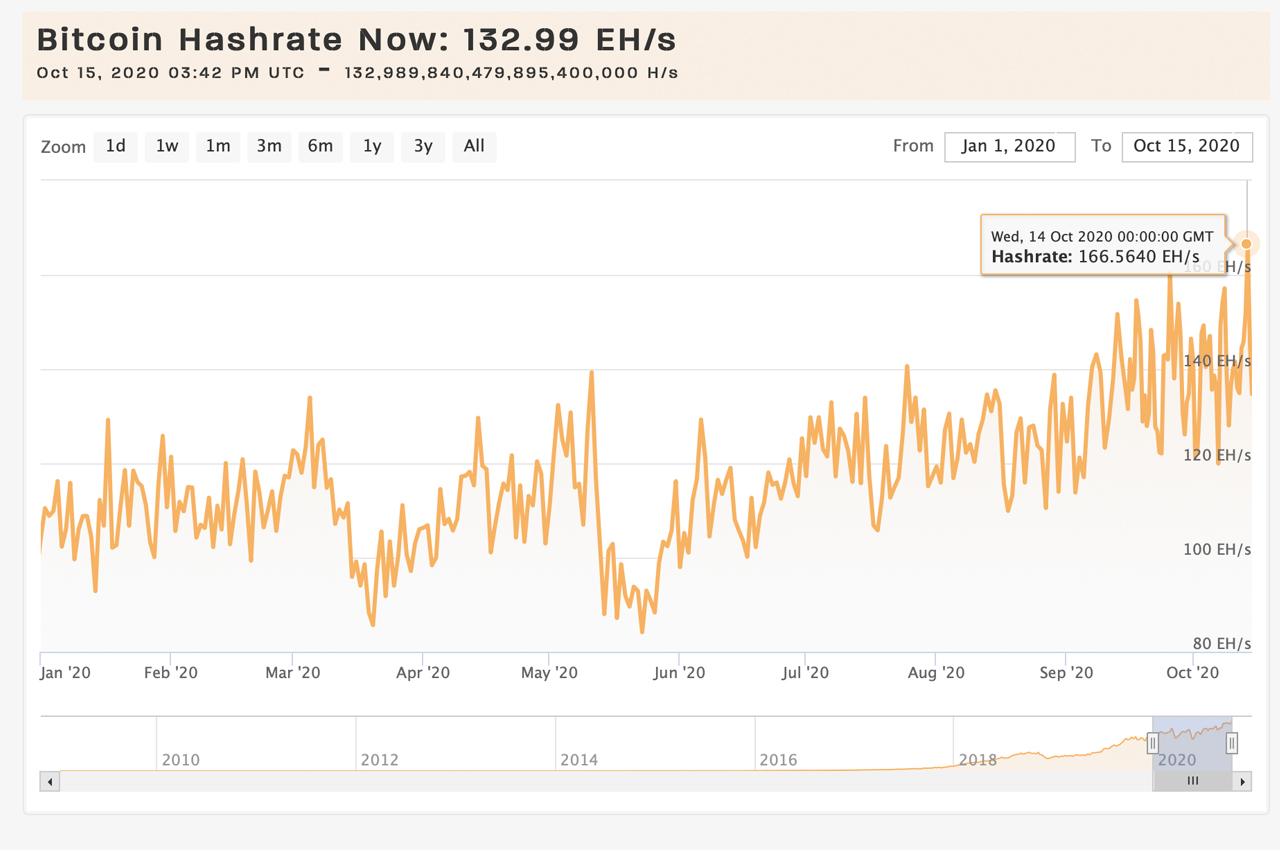Click the navigator scrollbar thumb

tap(1192, 782)
